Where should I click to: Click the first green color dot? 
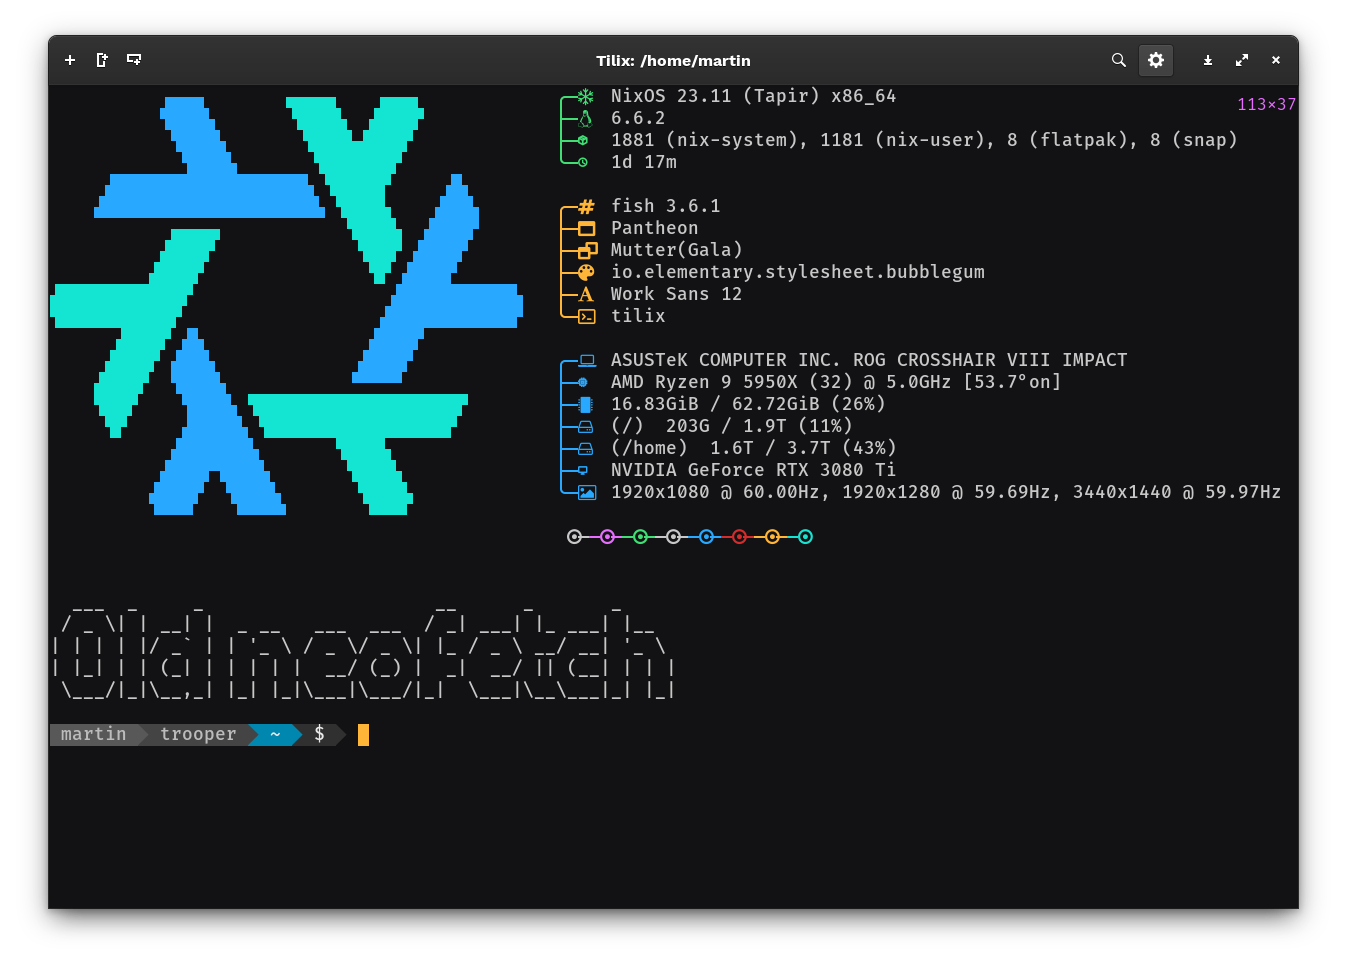pos(640,537)
